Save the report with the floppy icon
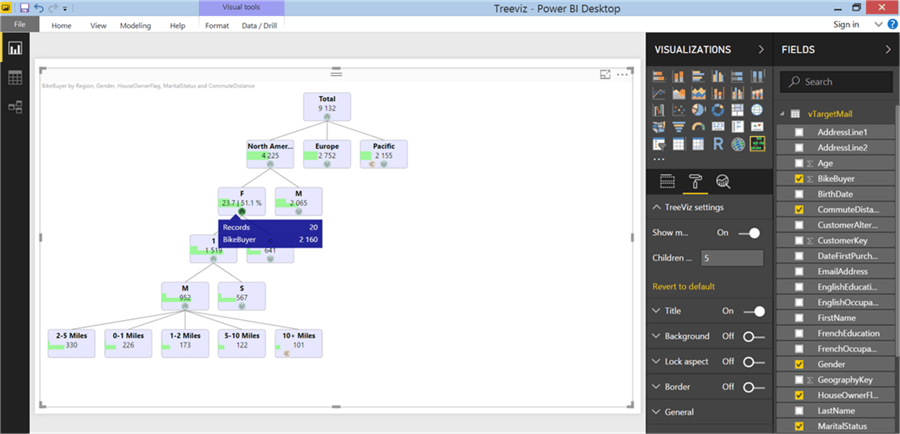900x434 pixels. [x=25, y=8]
